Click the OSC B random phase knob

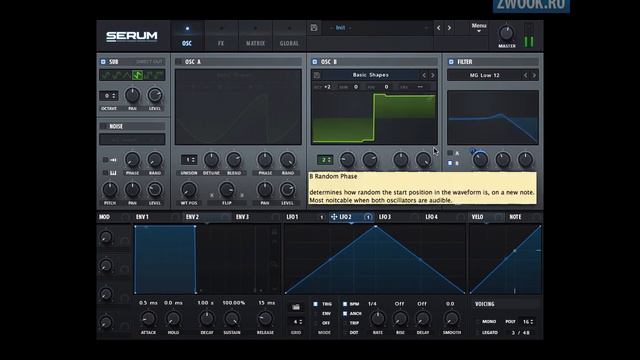tap(423, 160)
